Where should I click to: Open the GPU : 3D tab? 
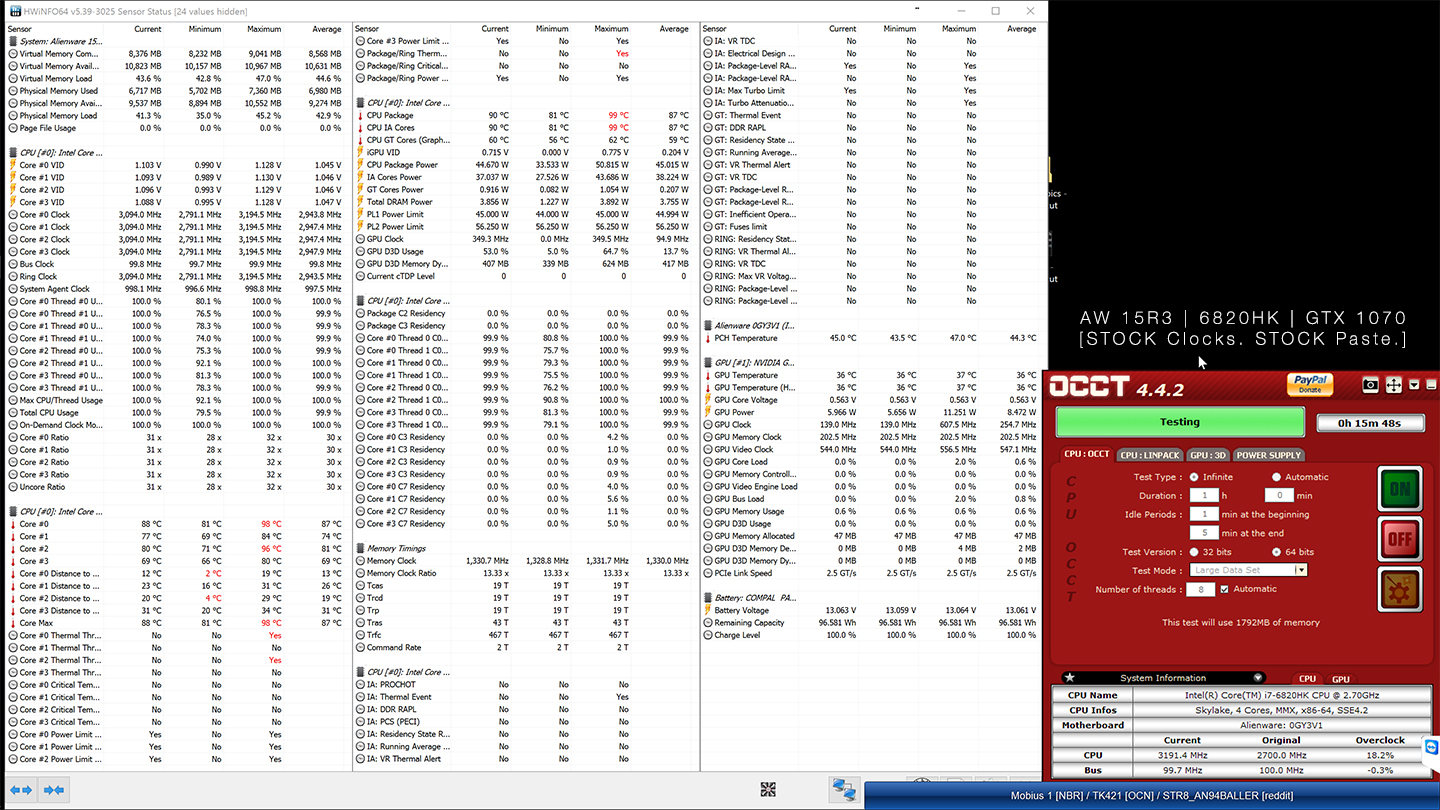click(1207, 455)
